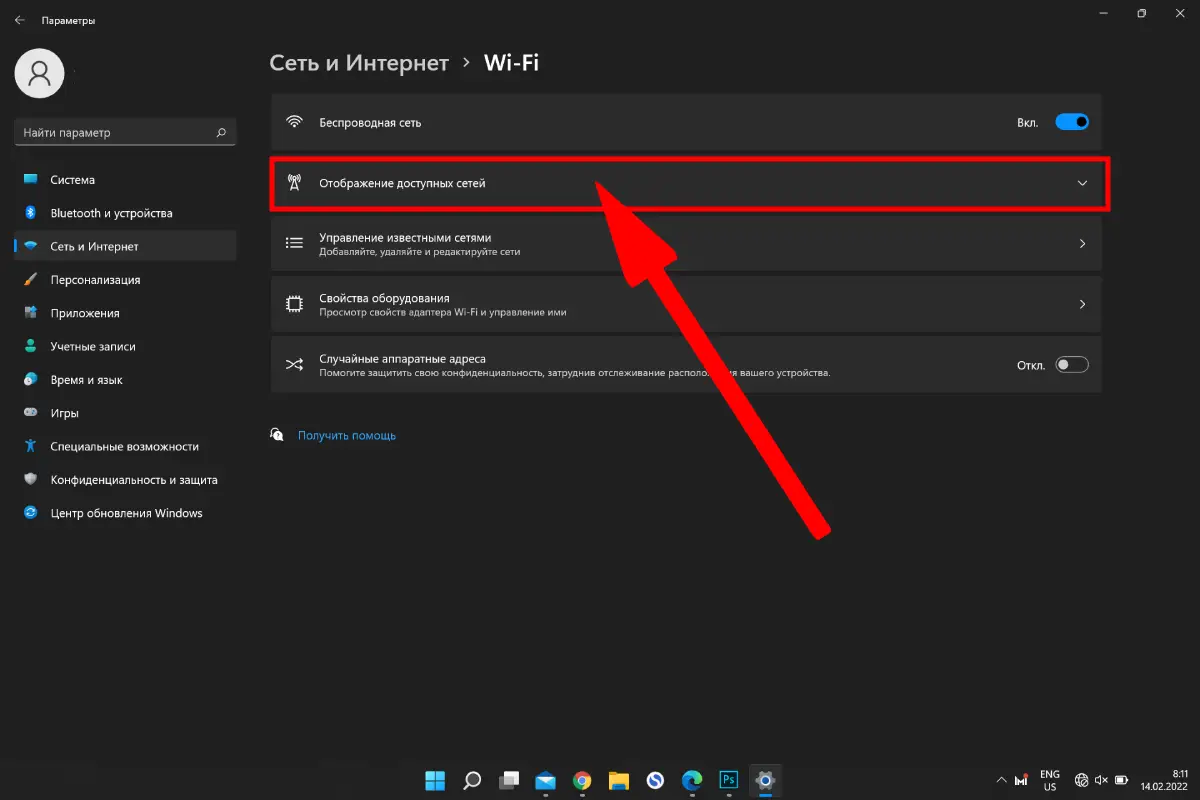Launch Microsoft Edge from the taskbar
Screen dimensions: 1200x800
(692, 780)
